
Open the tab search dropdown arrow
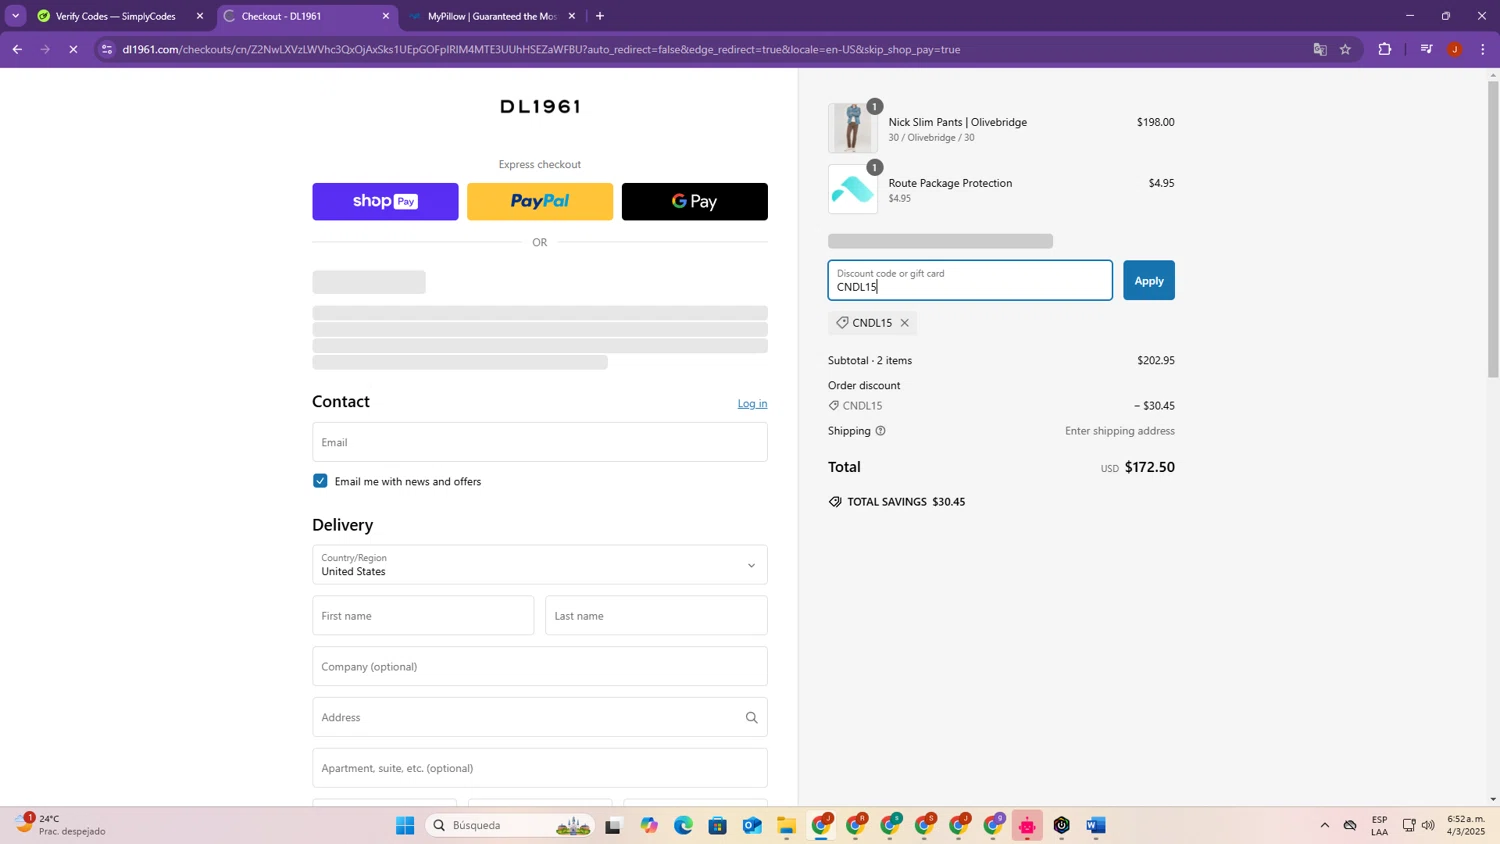click(x=15, y=16)
